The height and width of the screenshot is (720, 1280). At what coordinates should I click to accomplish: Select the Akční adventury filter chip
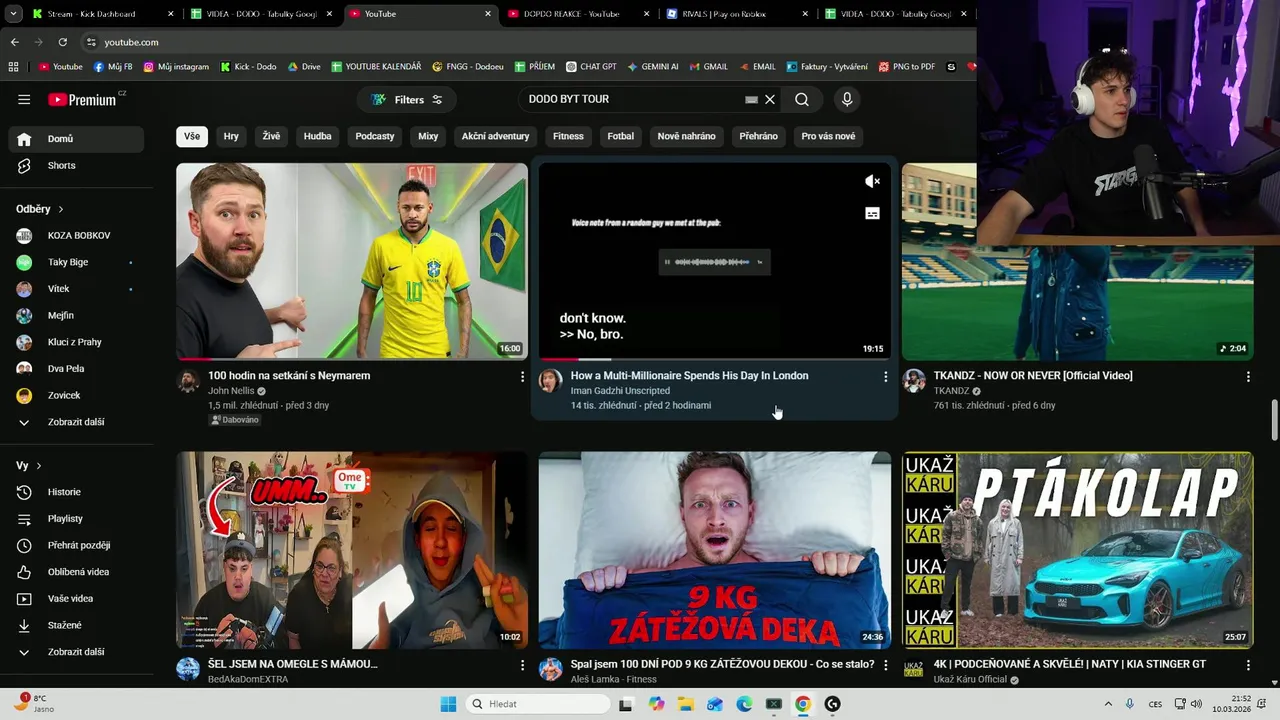[x=495, y=136]
